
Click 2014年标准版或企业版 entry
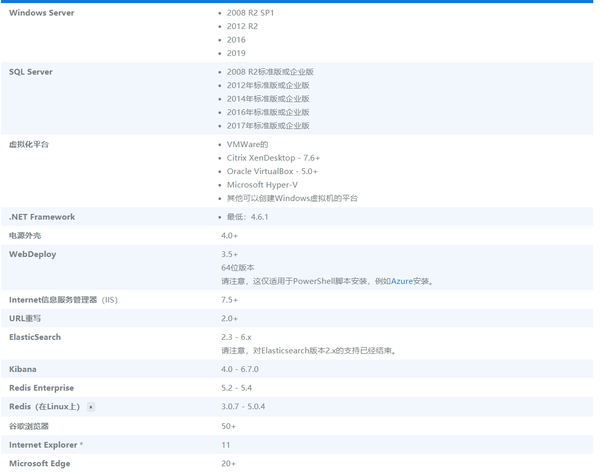(x=268, y=99)
